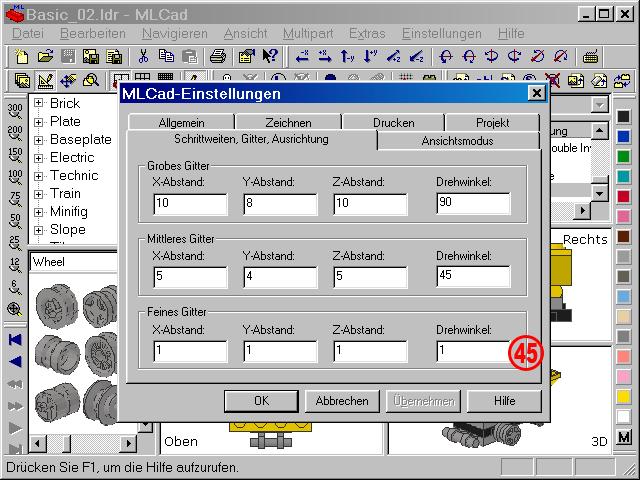The image size is (640, 480).
Task: Open file using the folder icon
Action: coord(45,56)
